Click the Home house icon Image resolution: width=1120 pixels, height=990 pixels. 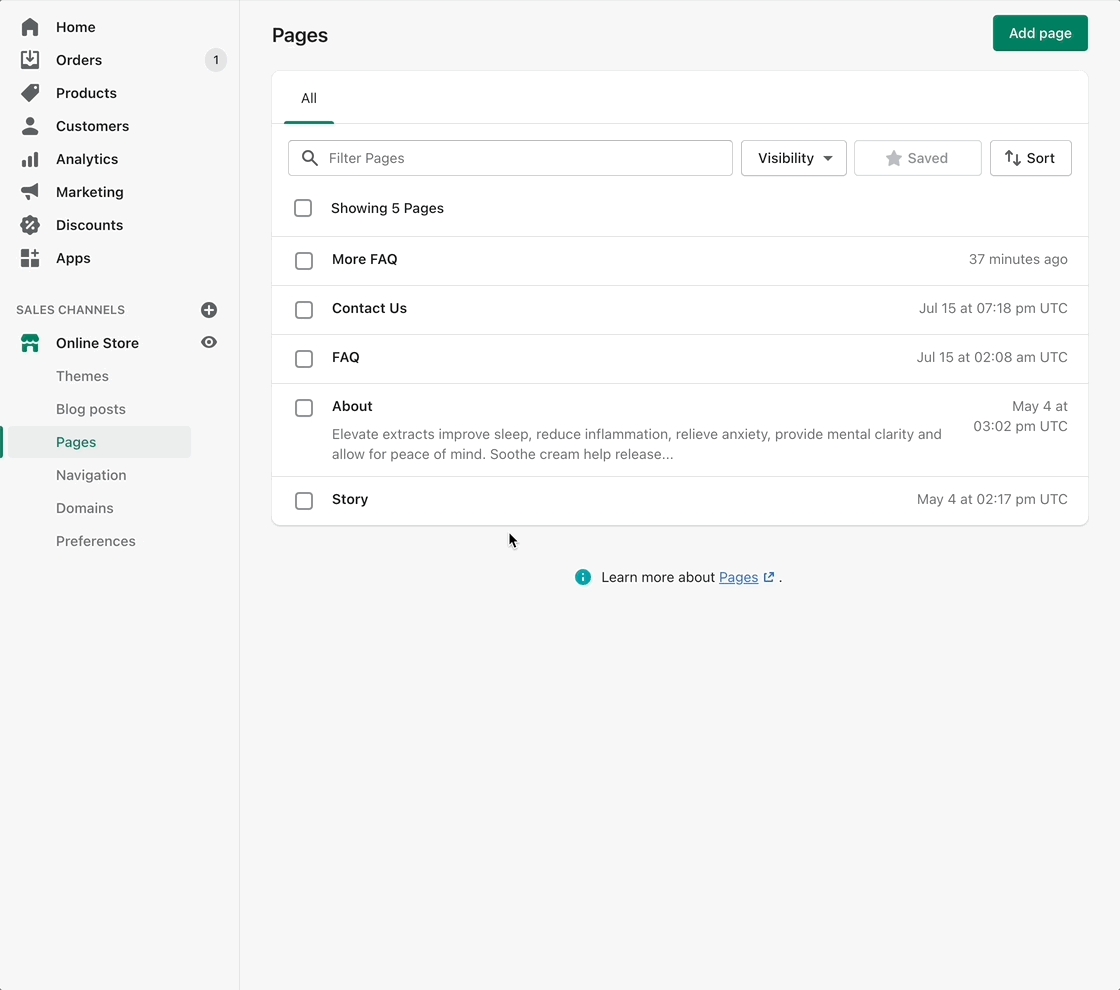pos(30,27)
